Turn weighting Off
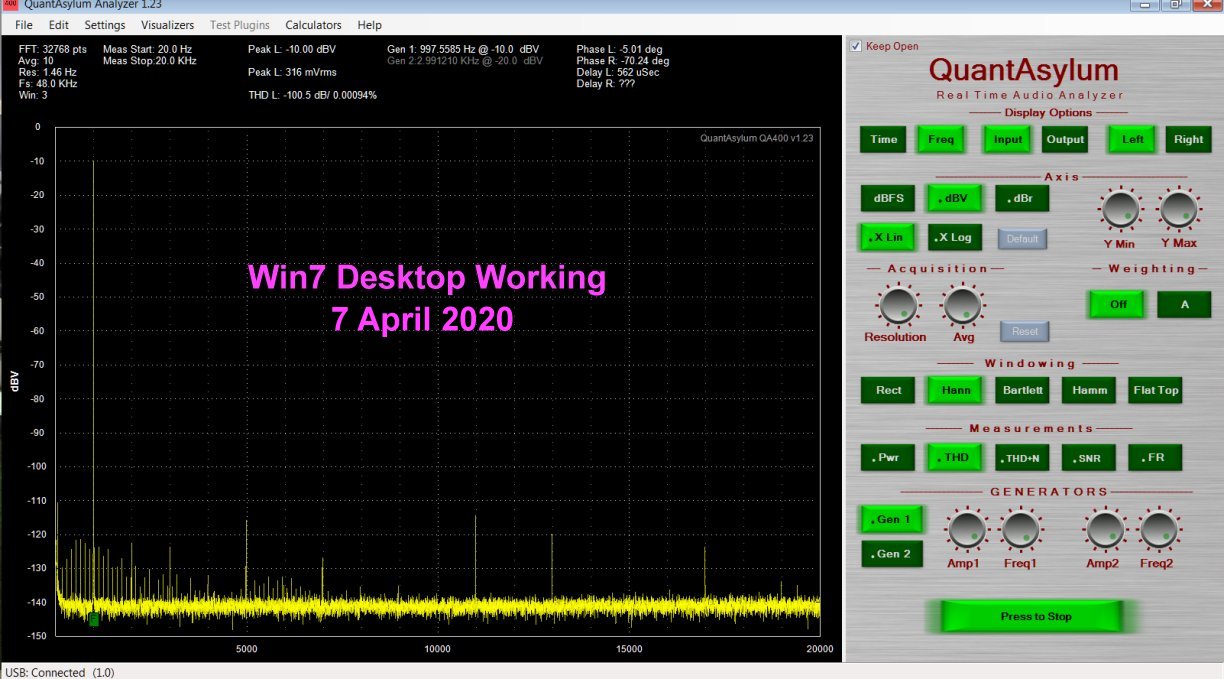This screenshot has height=679, width=1224. tap(1117, 304)
